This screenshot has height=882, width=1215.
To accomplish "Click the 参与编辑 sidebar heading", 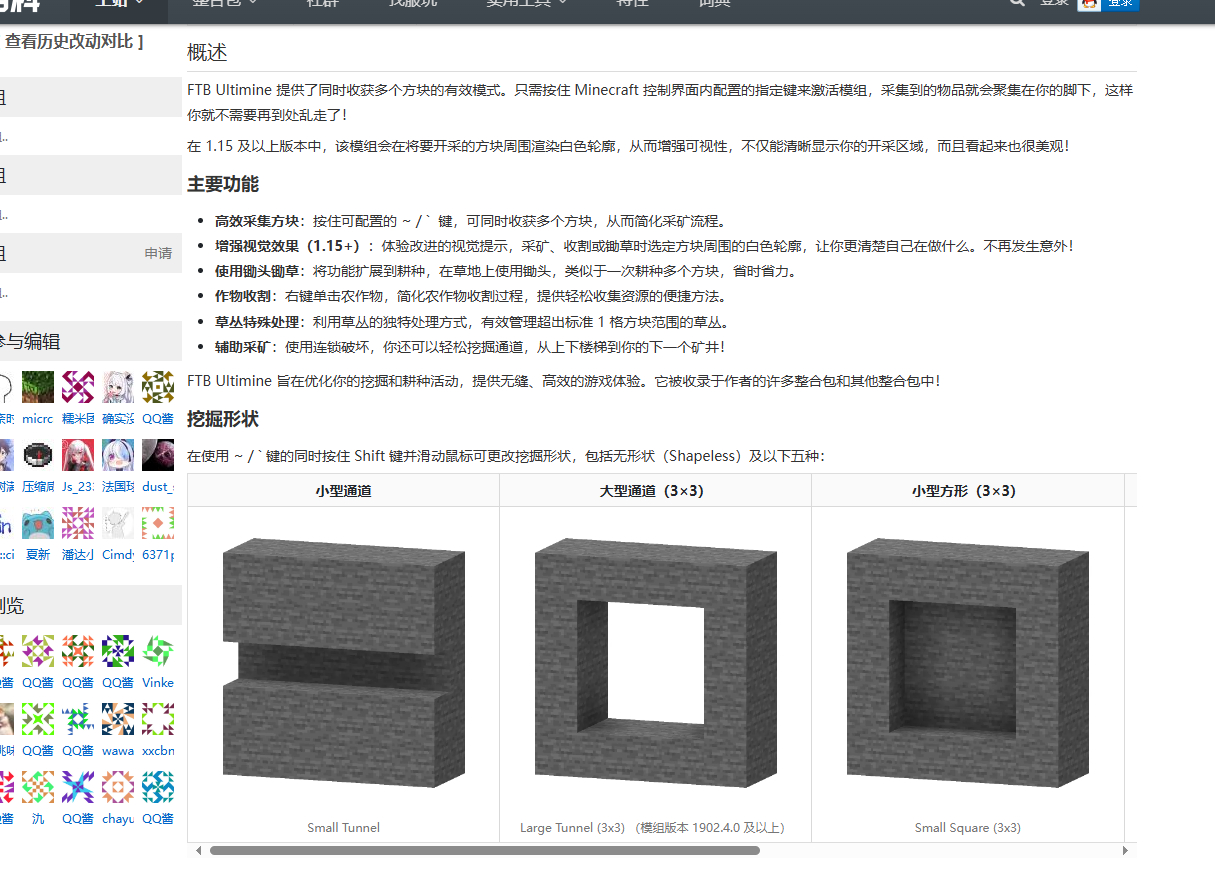I will tap(30, 342).
